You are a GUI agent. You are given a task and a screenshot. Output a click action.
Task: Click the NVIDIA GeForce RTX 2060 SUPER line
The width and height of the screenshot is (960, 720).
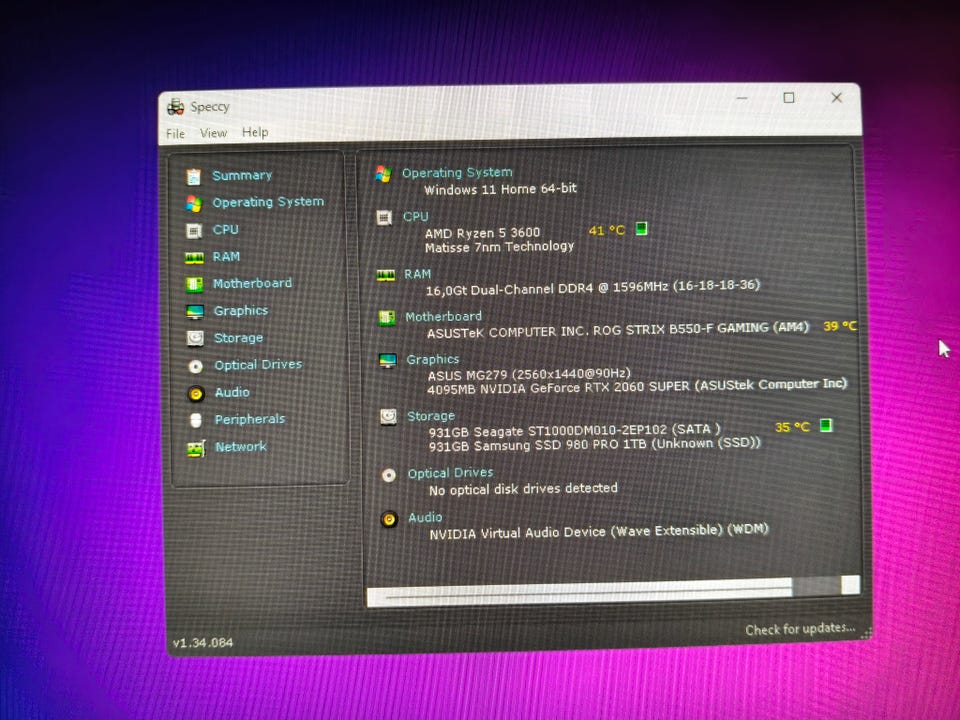[x=637, y=386]
